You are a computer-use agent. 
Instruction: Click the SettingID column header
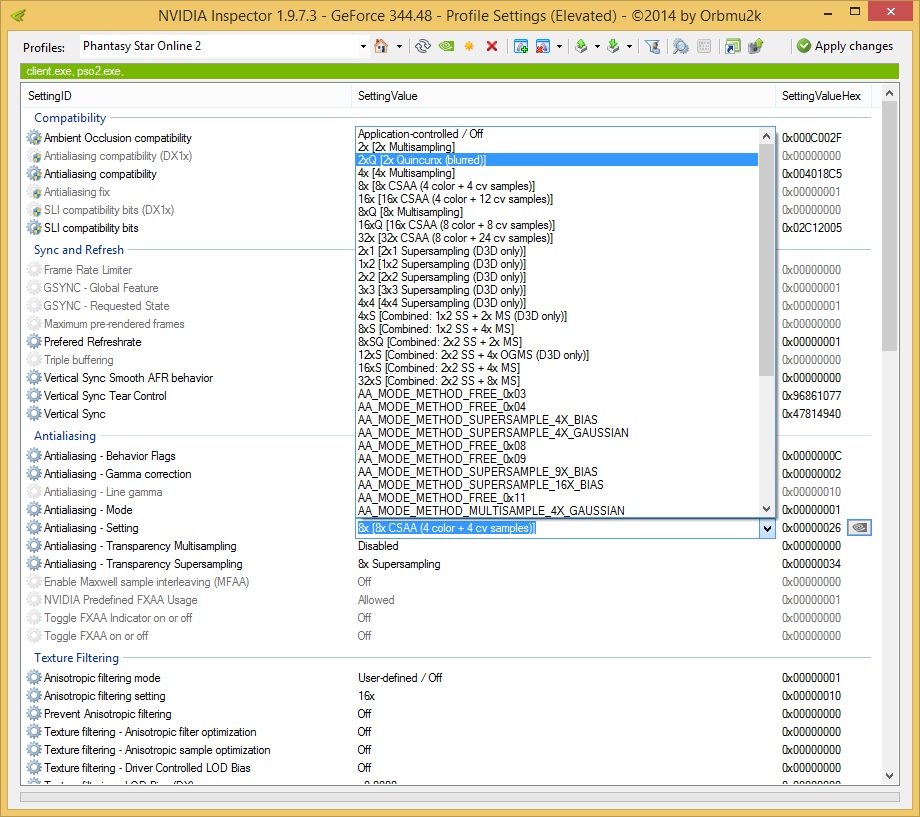tap(187, 96)
